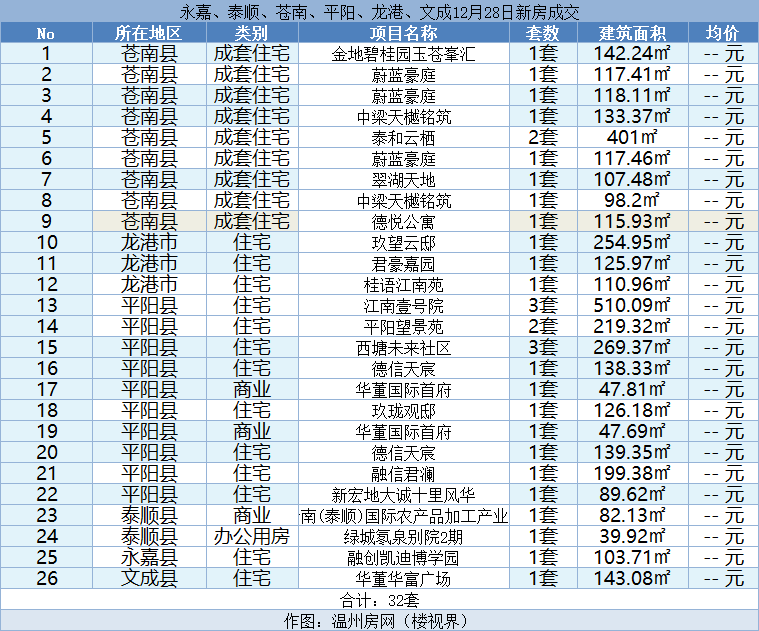Click project '桂语江南苑'
The image size is (759, 631).
(x=403, y=285)
